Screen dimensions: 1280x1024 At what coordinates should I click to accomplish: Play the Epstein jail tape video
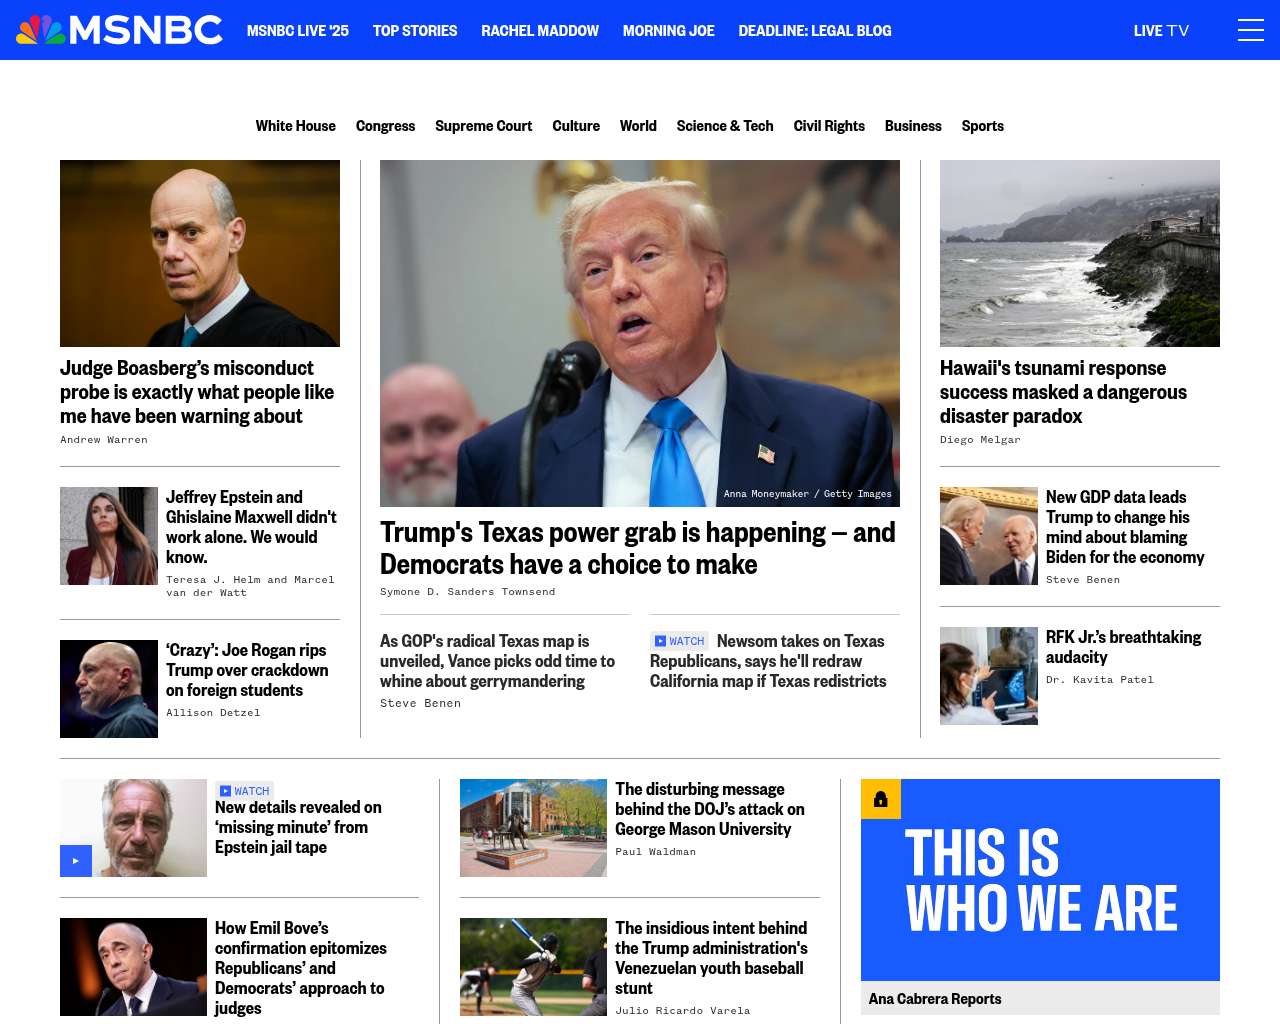click(x=76, y=861)
